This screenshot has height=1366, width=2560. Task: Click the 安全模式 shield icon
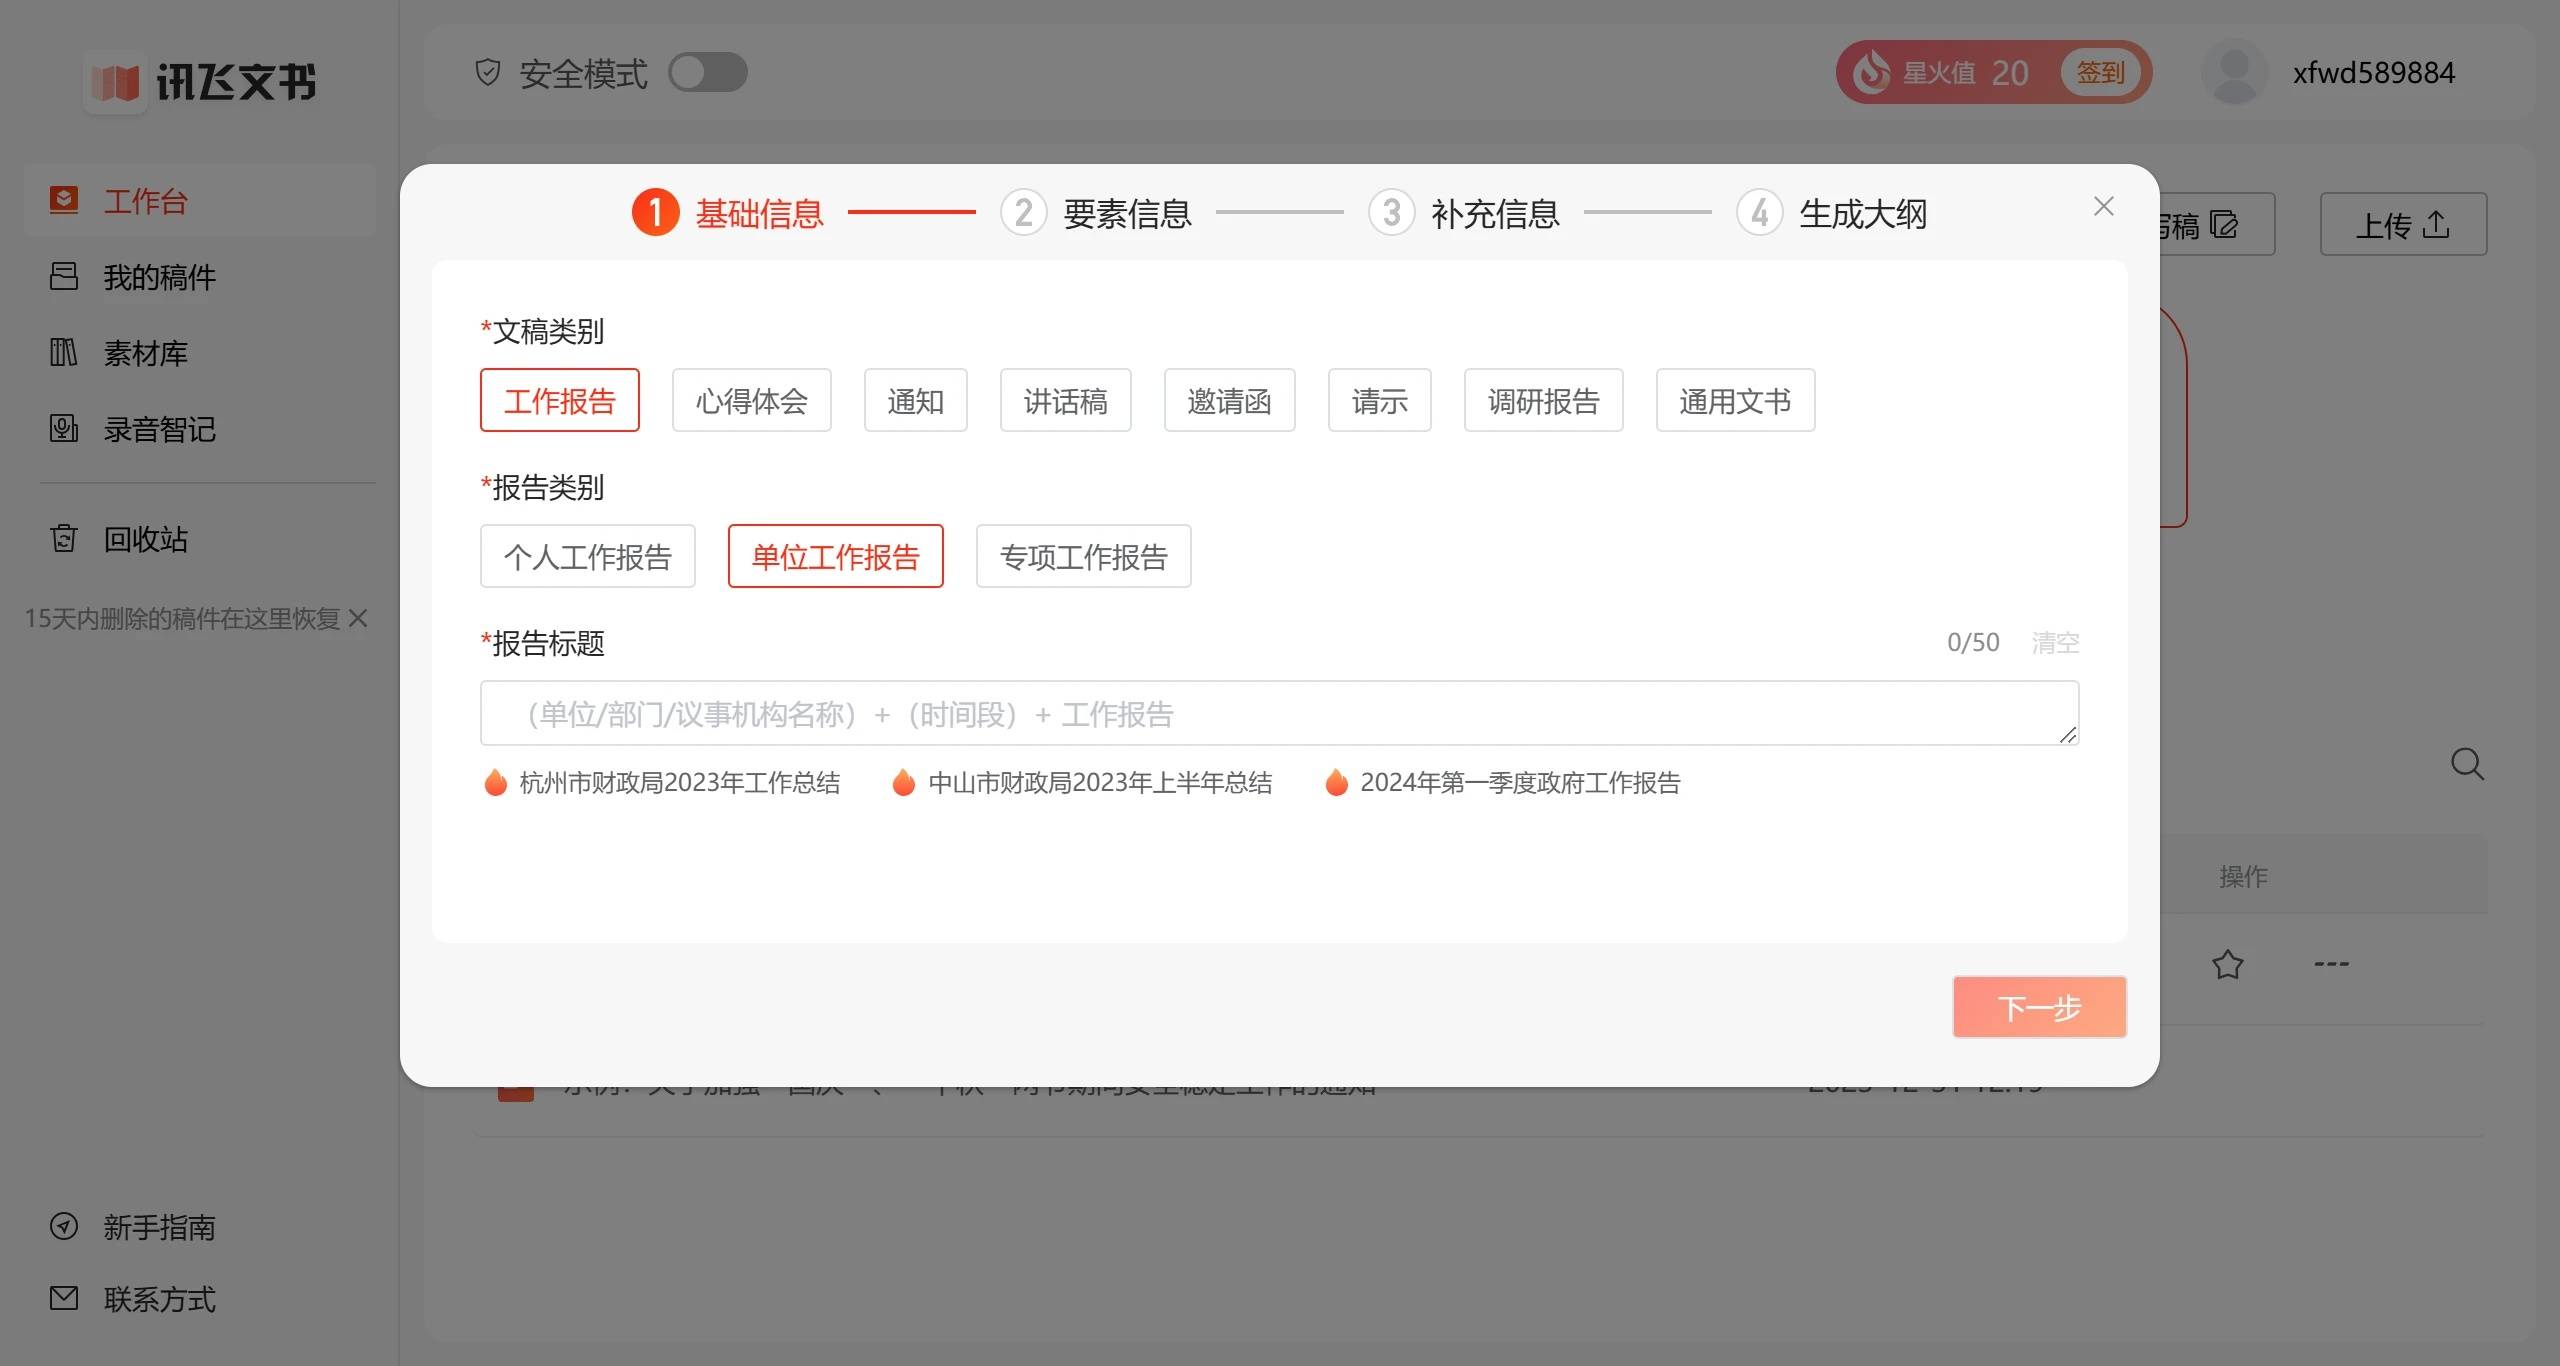pos(487,72)
